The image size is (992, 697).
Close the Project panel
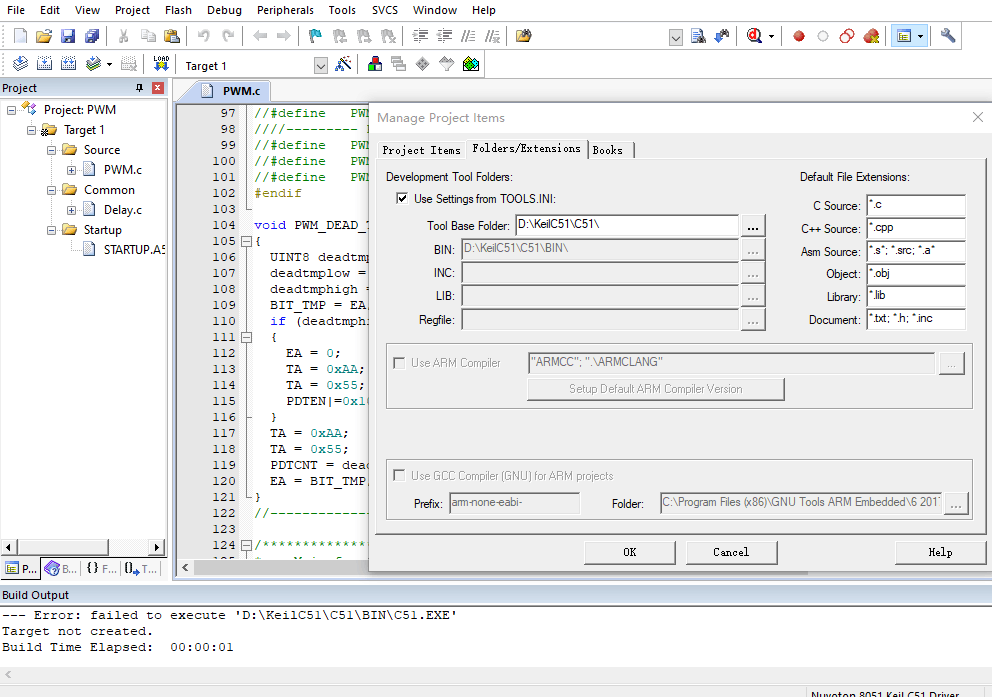pyautogui.click(x=158, y=88)
